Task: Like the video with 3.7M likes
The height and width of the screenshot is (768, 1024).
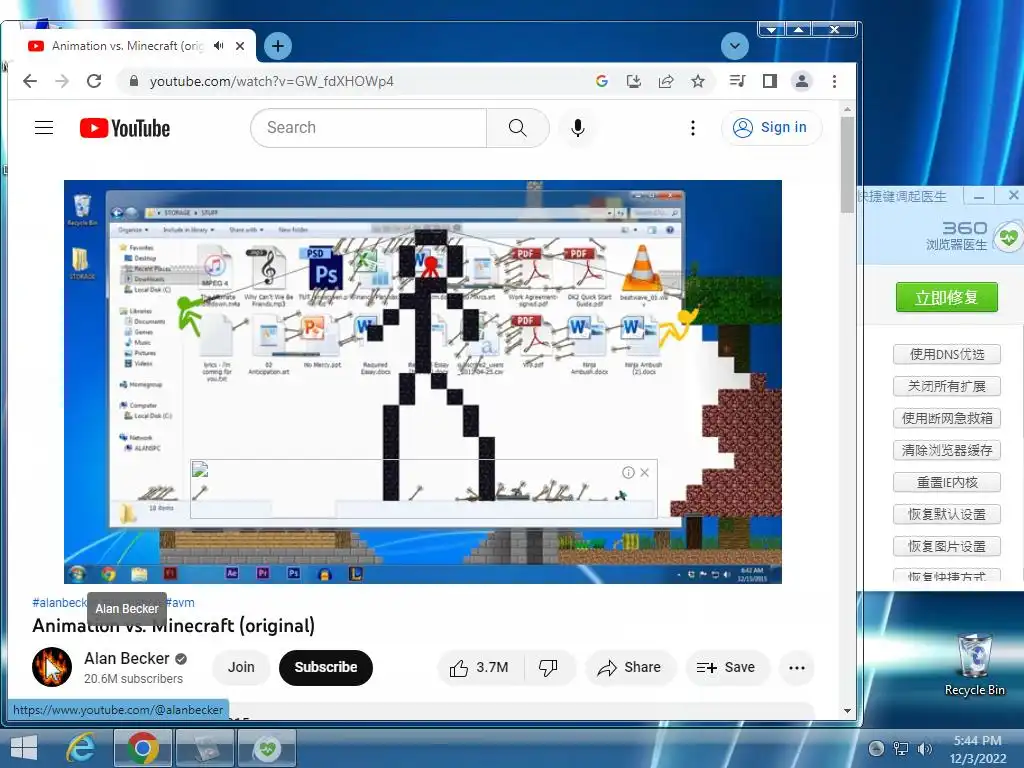Action: coord(479,667)
